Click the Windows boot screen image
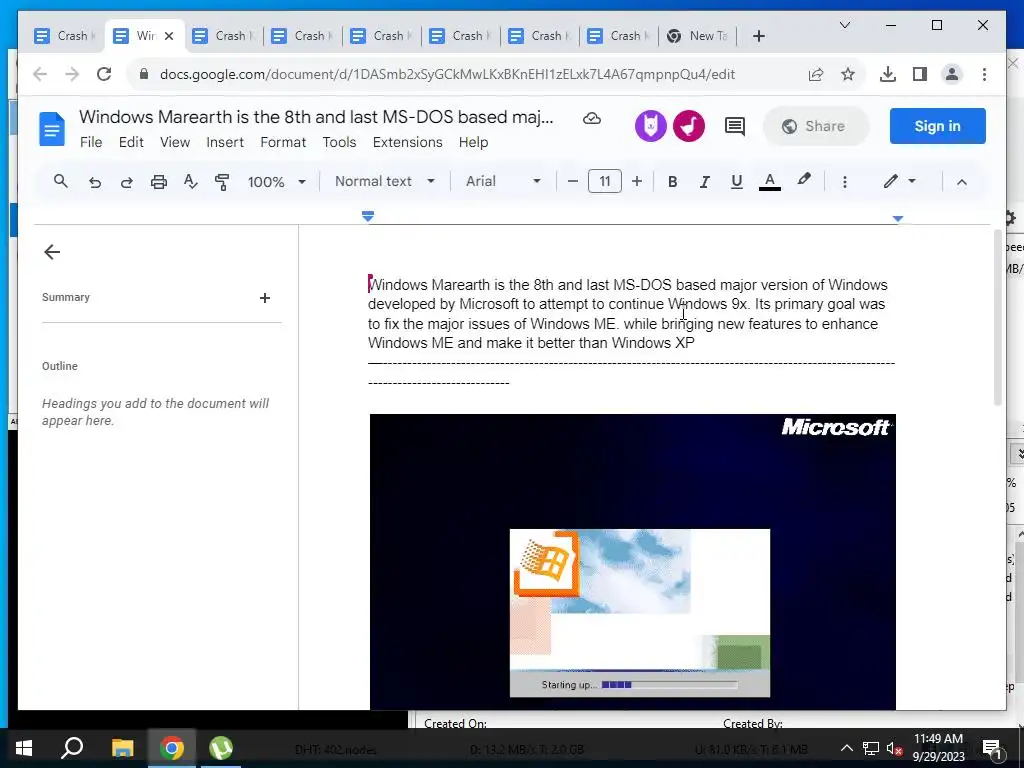The width and height of the screenshot is (1024, 768). [x=632, y=562]
